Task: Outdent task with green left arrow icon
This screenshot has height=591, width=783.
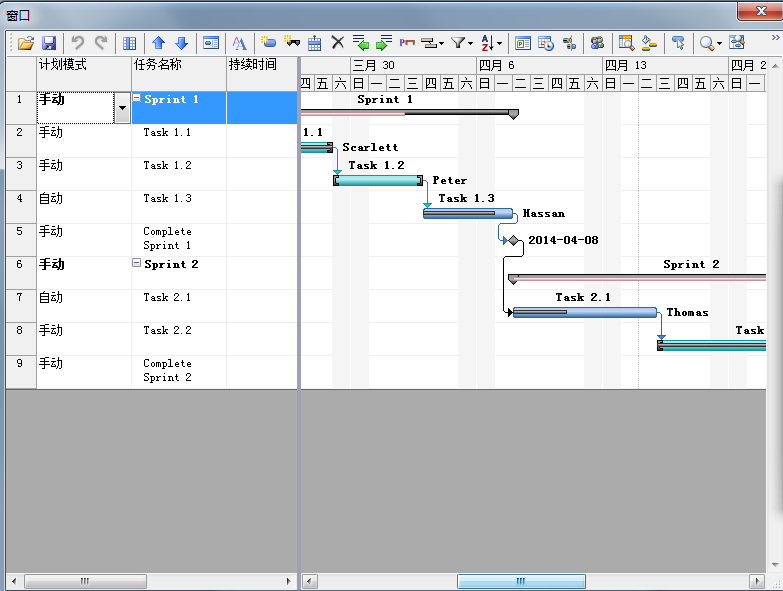Action: [x=361, y=43]
